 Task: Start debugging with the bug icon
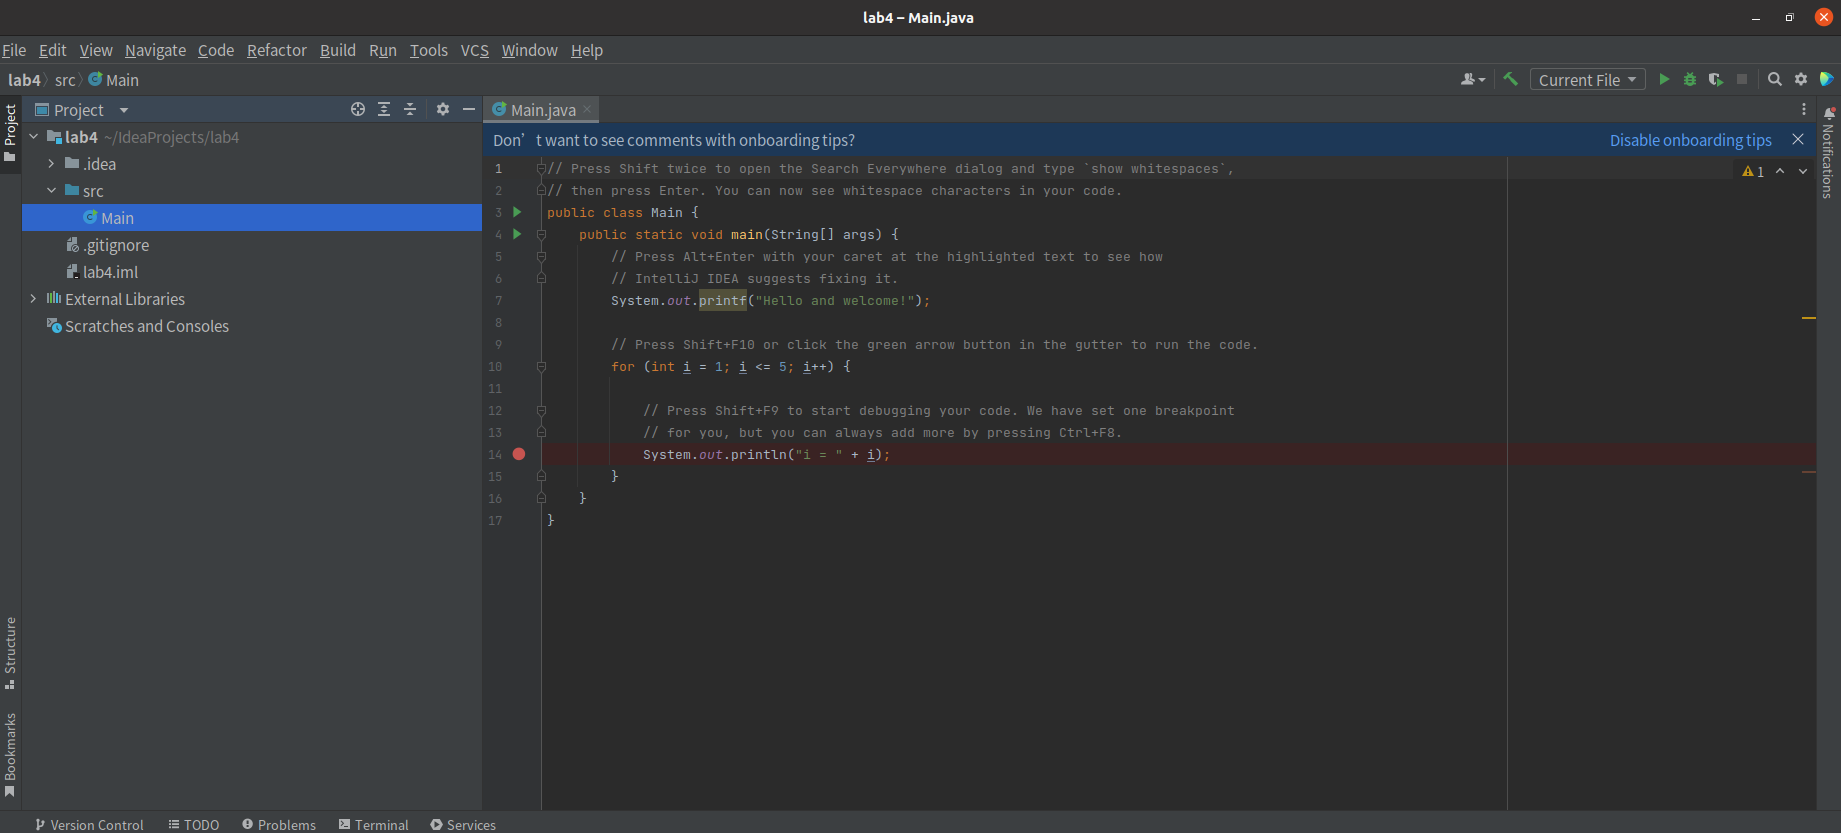(1690, 79)
